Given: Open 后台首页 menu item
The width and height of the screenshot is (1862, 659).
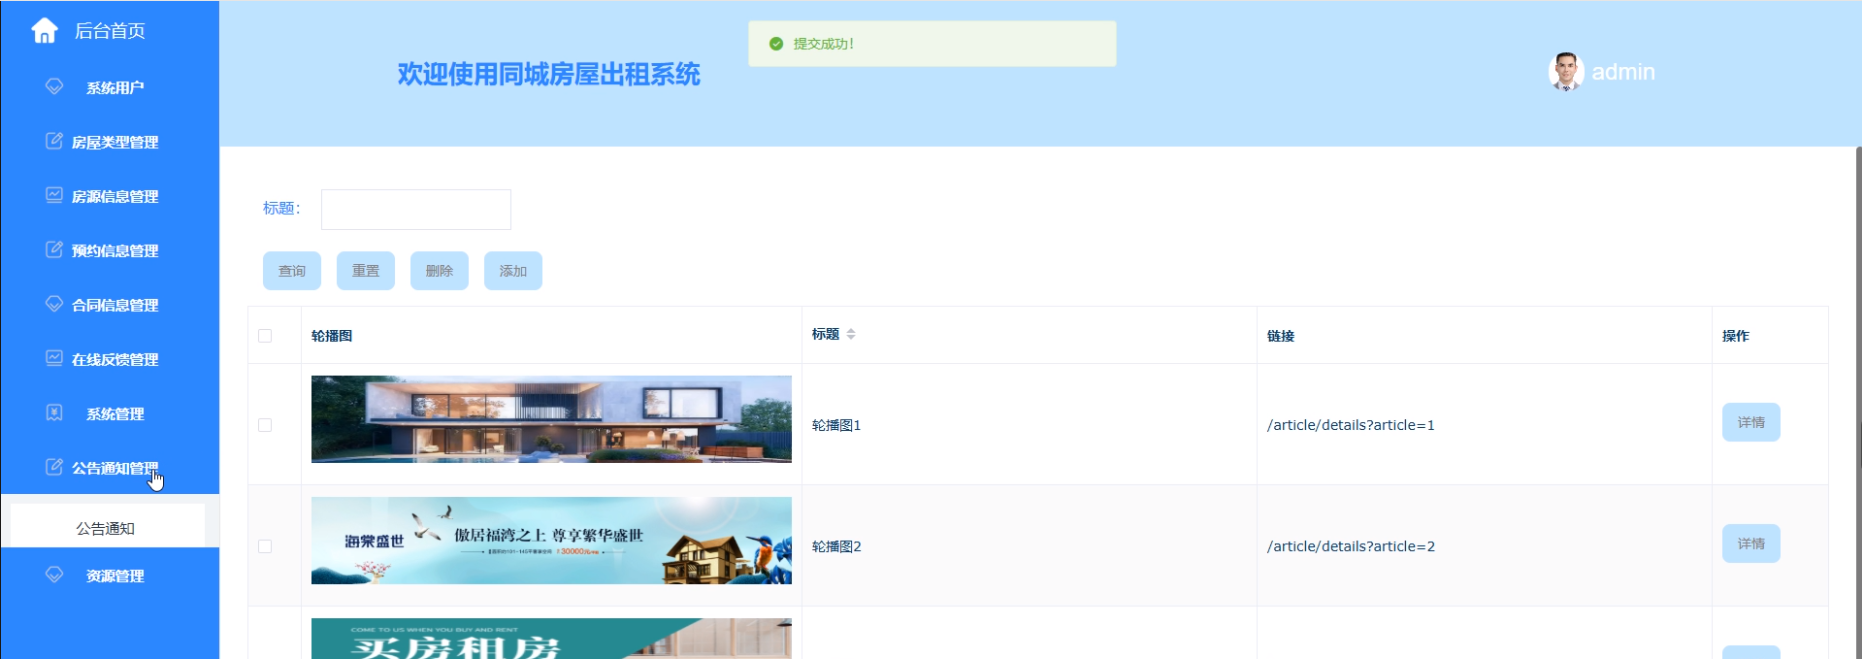Looking at the screenshot, I should pos(110,31).
